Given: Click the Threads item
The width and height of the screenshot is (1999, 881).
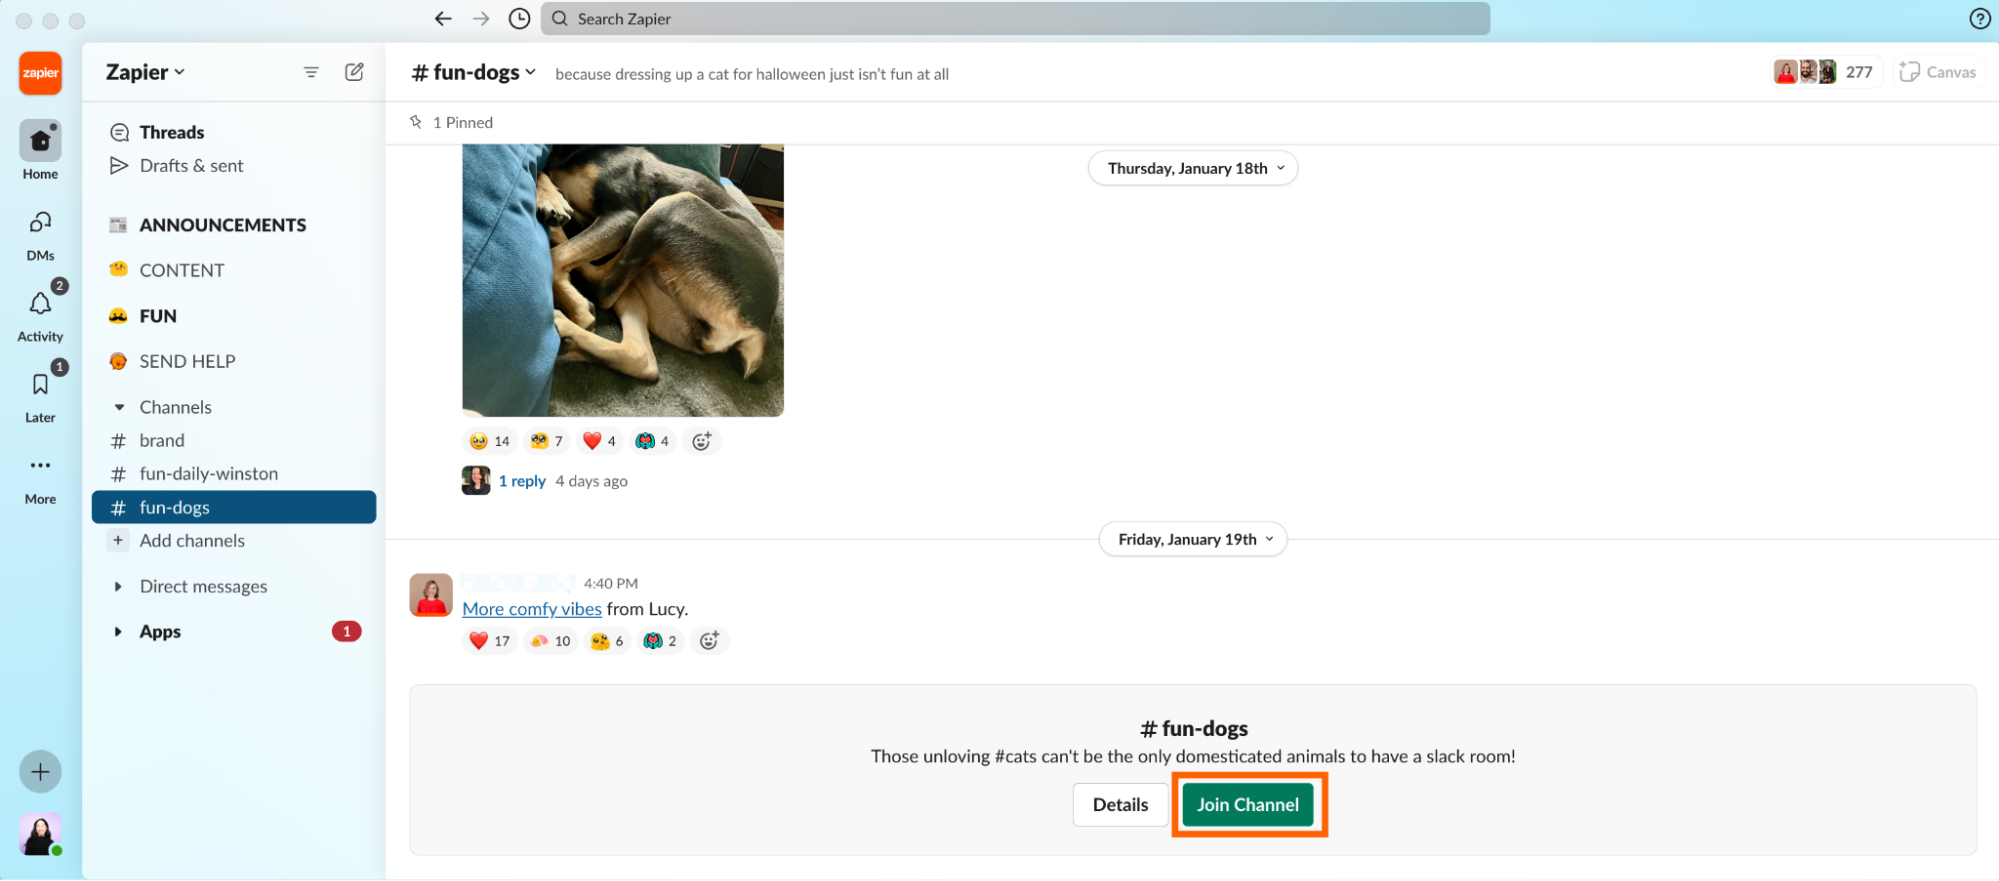Looking at the screenshot, I should pyautogui.click(x=171, y=132).
